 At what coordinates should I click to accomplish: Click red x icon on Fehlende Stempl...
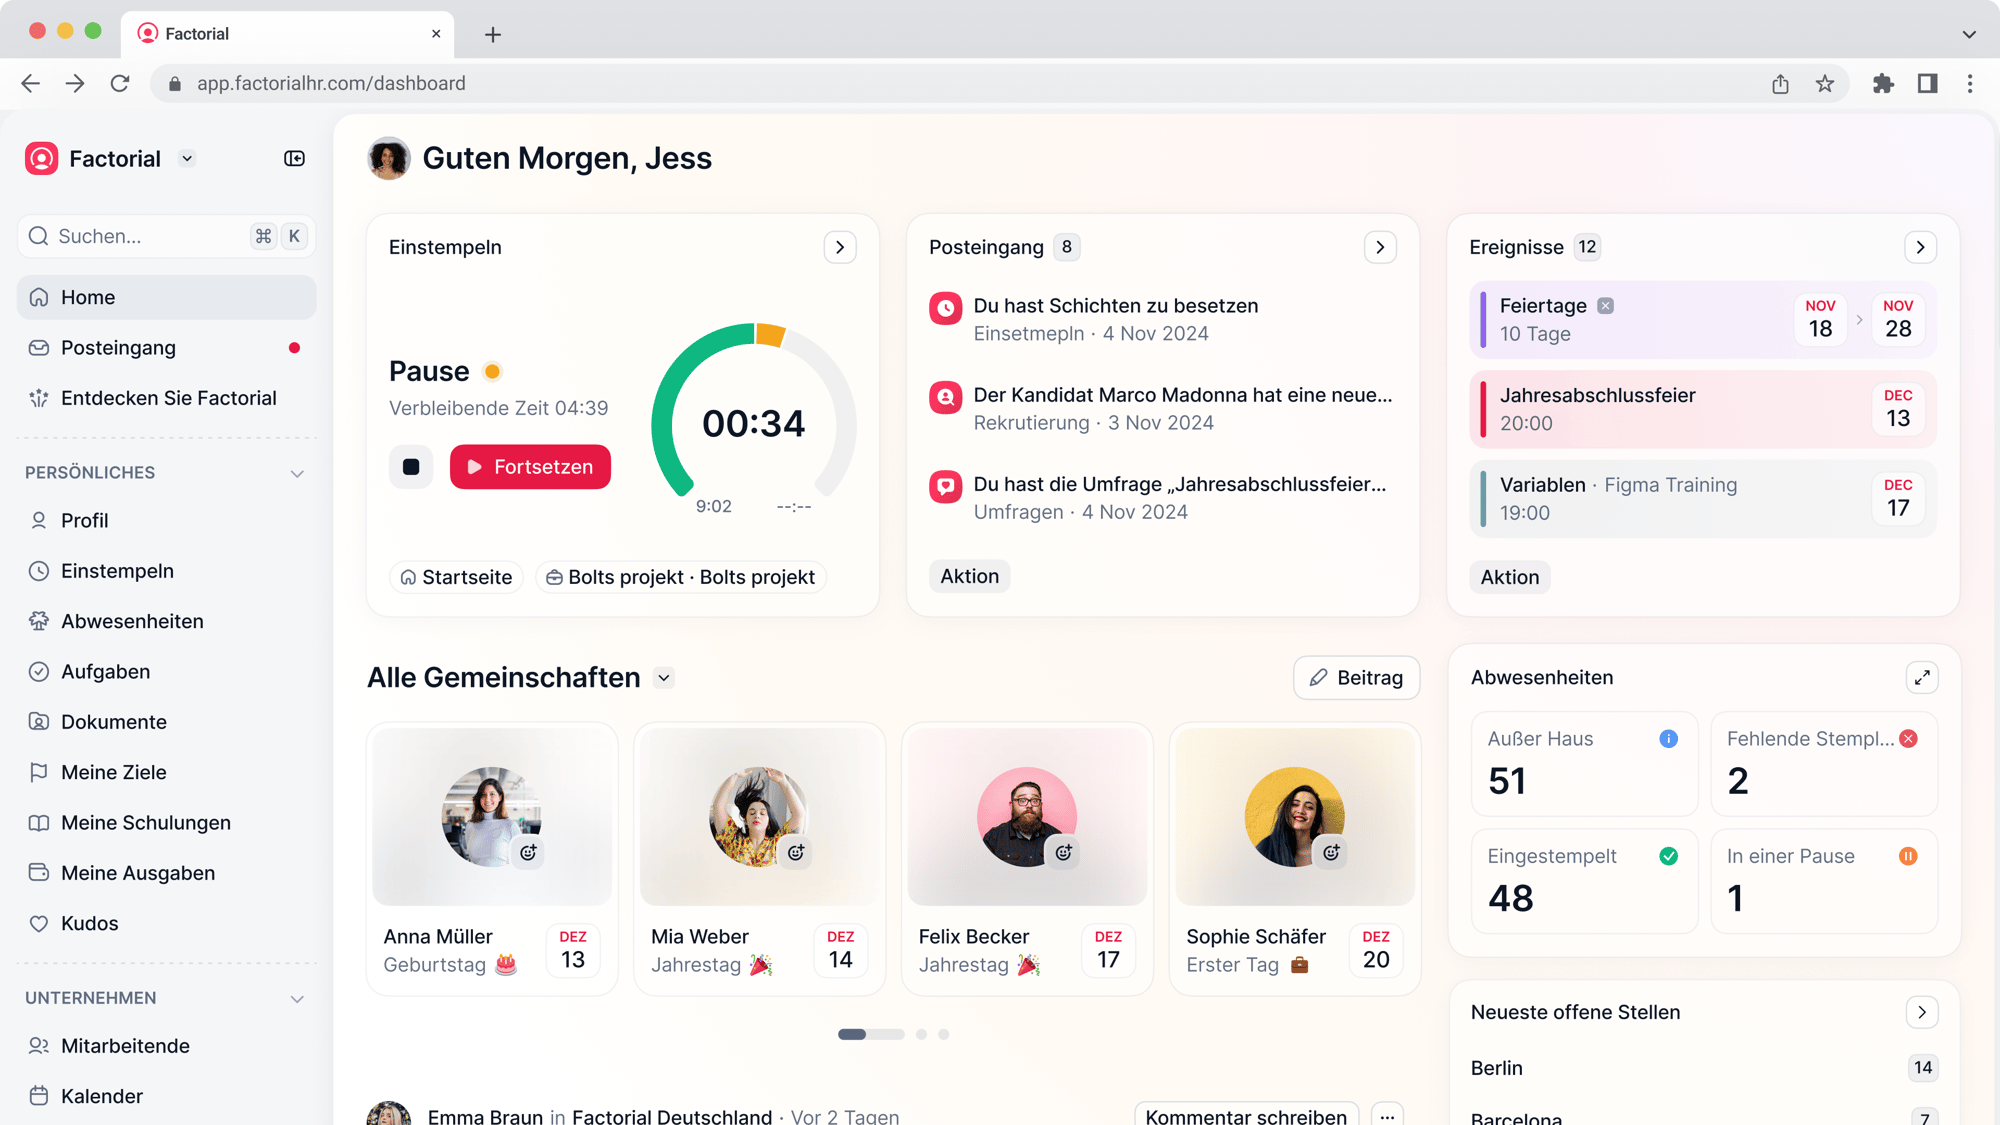(x=1908, y=739)
